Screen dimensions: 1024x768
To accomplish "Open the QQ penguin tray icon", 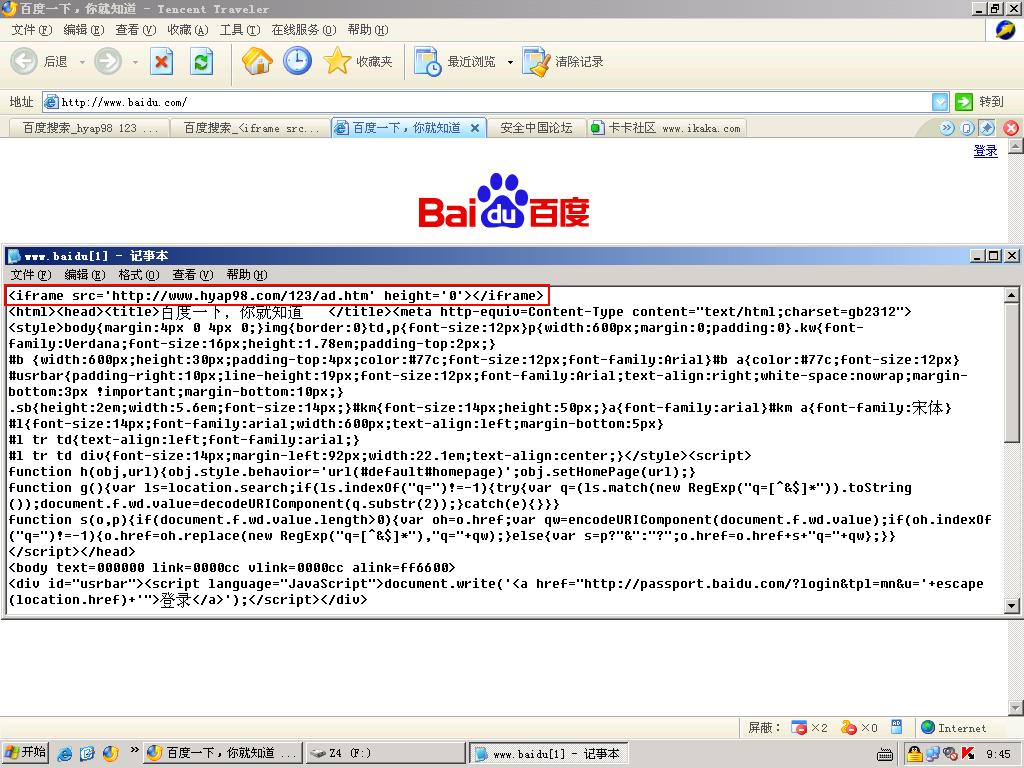I will 915,754.
